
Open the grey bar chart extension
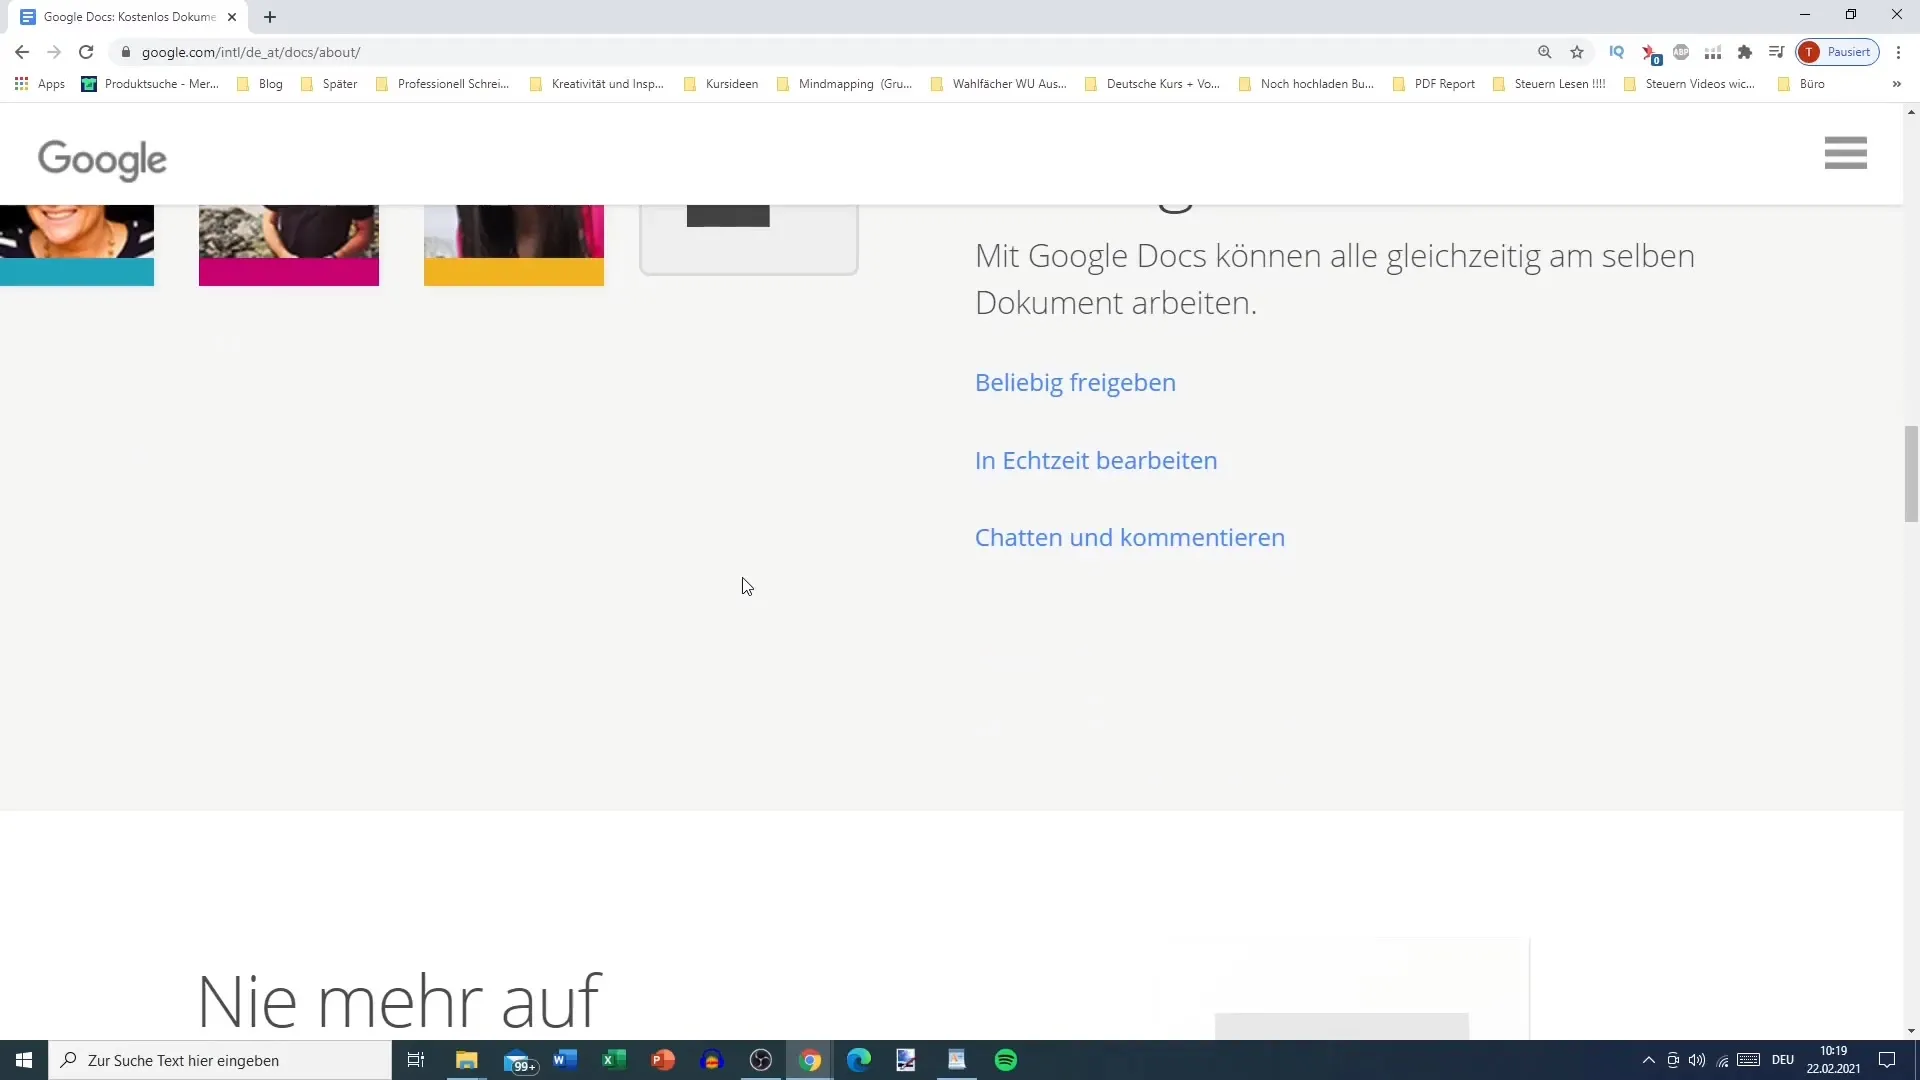(1713, 52)
